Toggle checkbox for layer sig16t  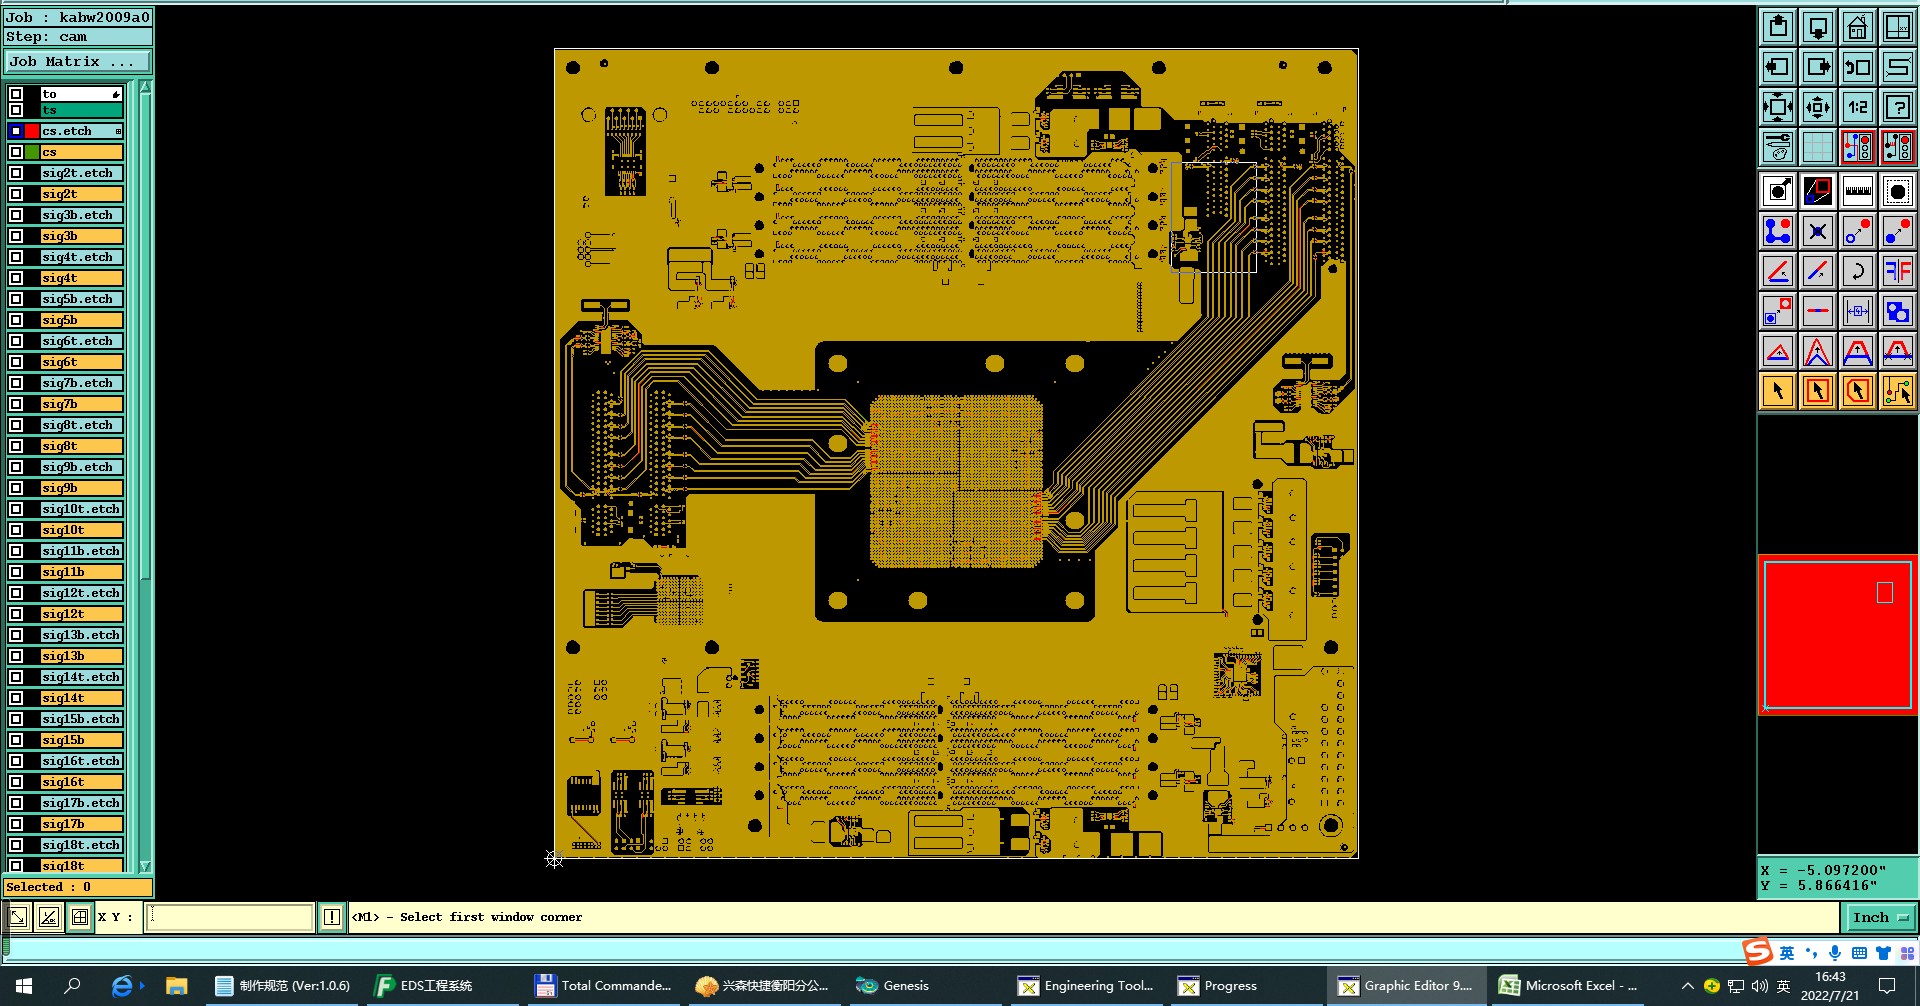16,782
